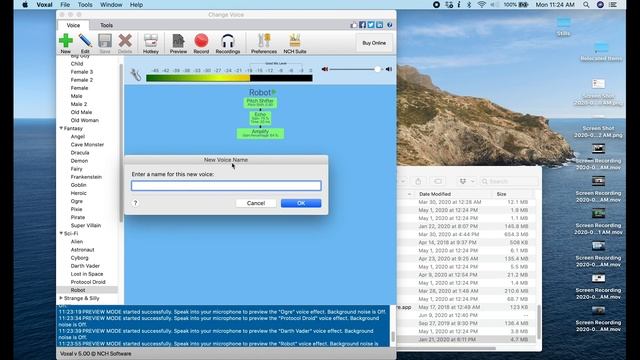Click the LinkedIn share icon
This screenshot has height=360, width=640.
point(380,25)
